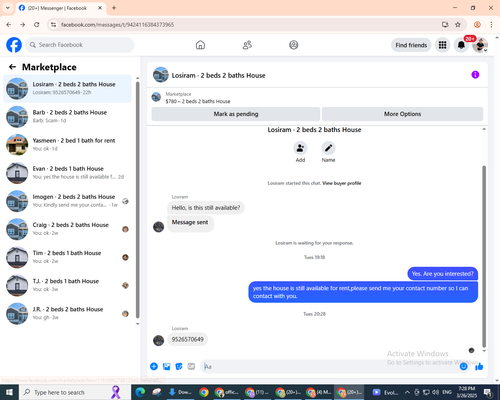Image resolution: width=500 pixels, height=400 pixels.
Task: Click Mark as pending button
Action: tap(236, 114)
